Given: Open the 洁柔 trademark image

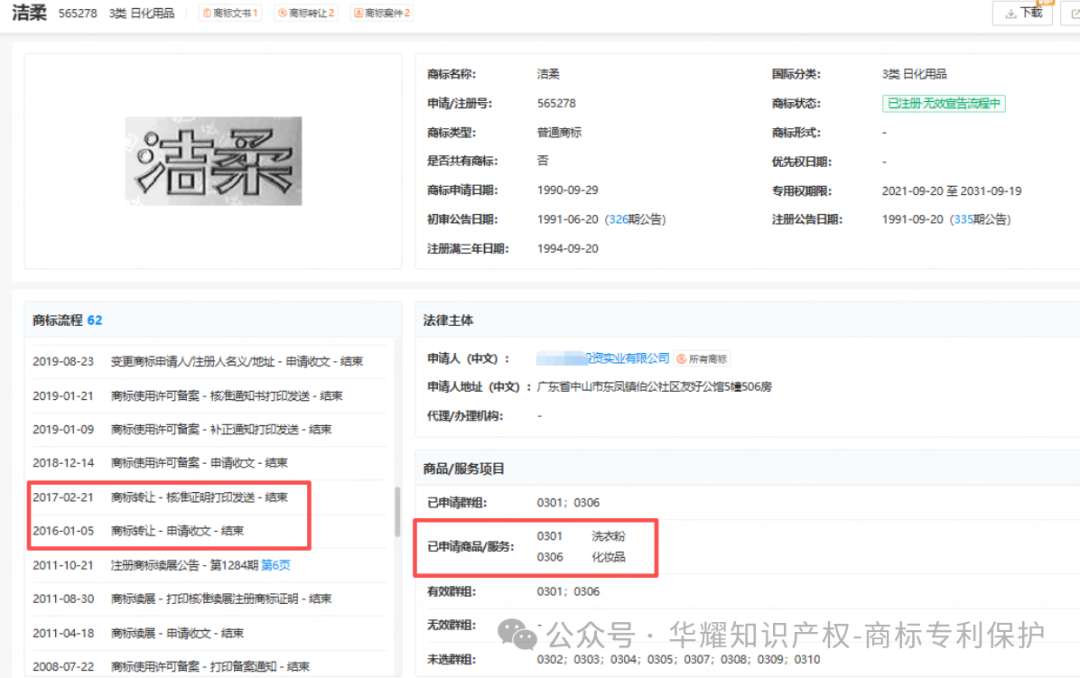Looking at the screenshot, I should click(214, 161).
